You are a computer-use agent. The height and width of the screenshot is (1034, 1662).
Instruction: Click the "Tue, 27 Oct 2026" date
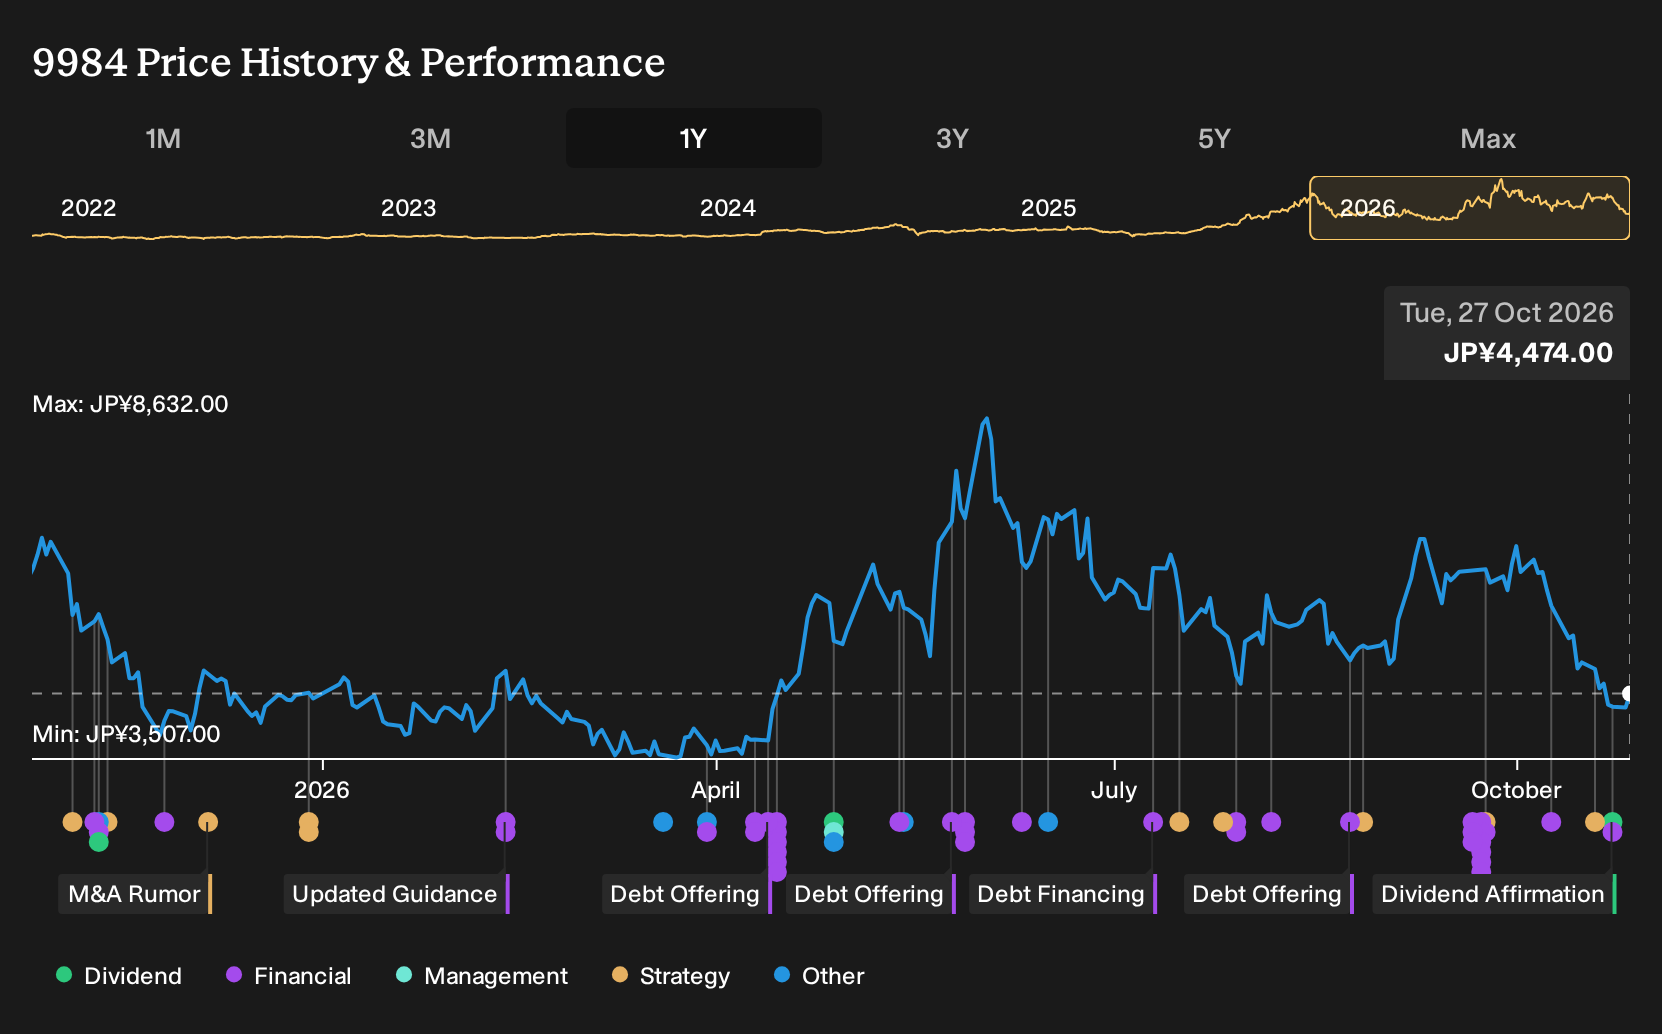[x=1507, y=313]
